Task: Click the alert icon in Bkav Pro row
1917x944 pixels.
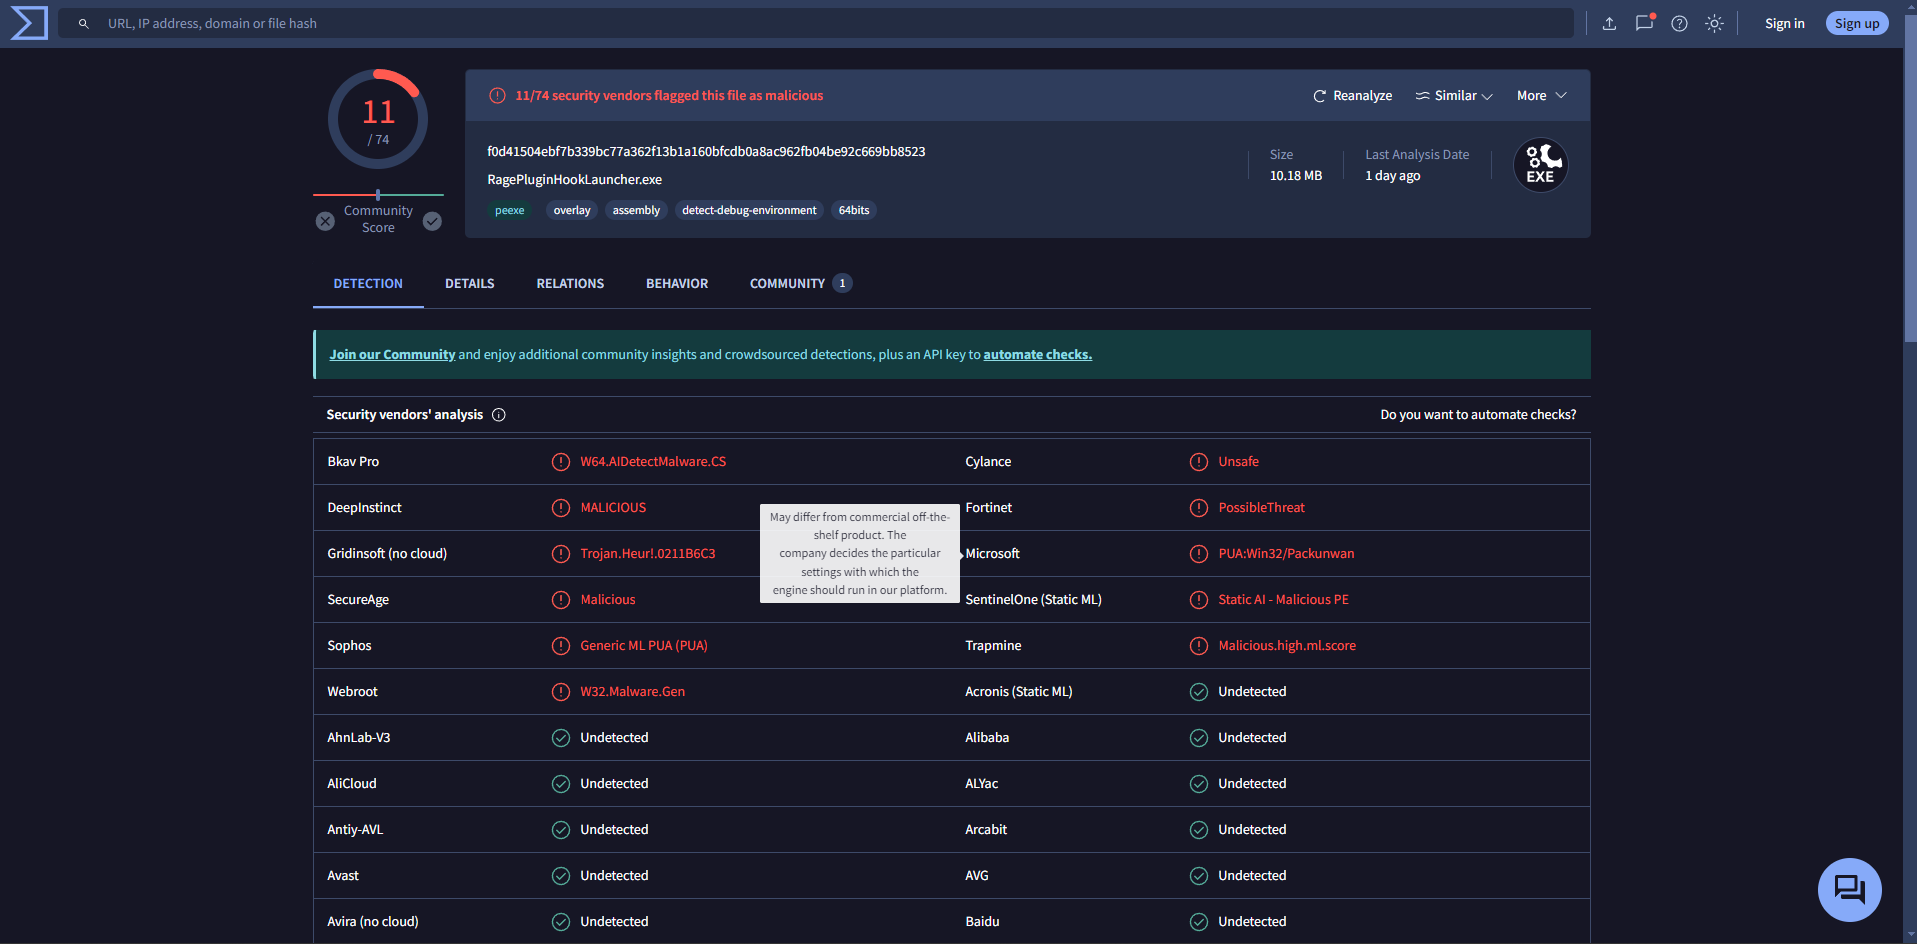Action: [x=561, y=462]
